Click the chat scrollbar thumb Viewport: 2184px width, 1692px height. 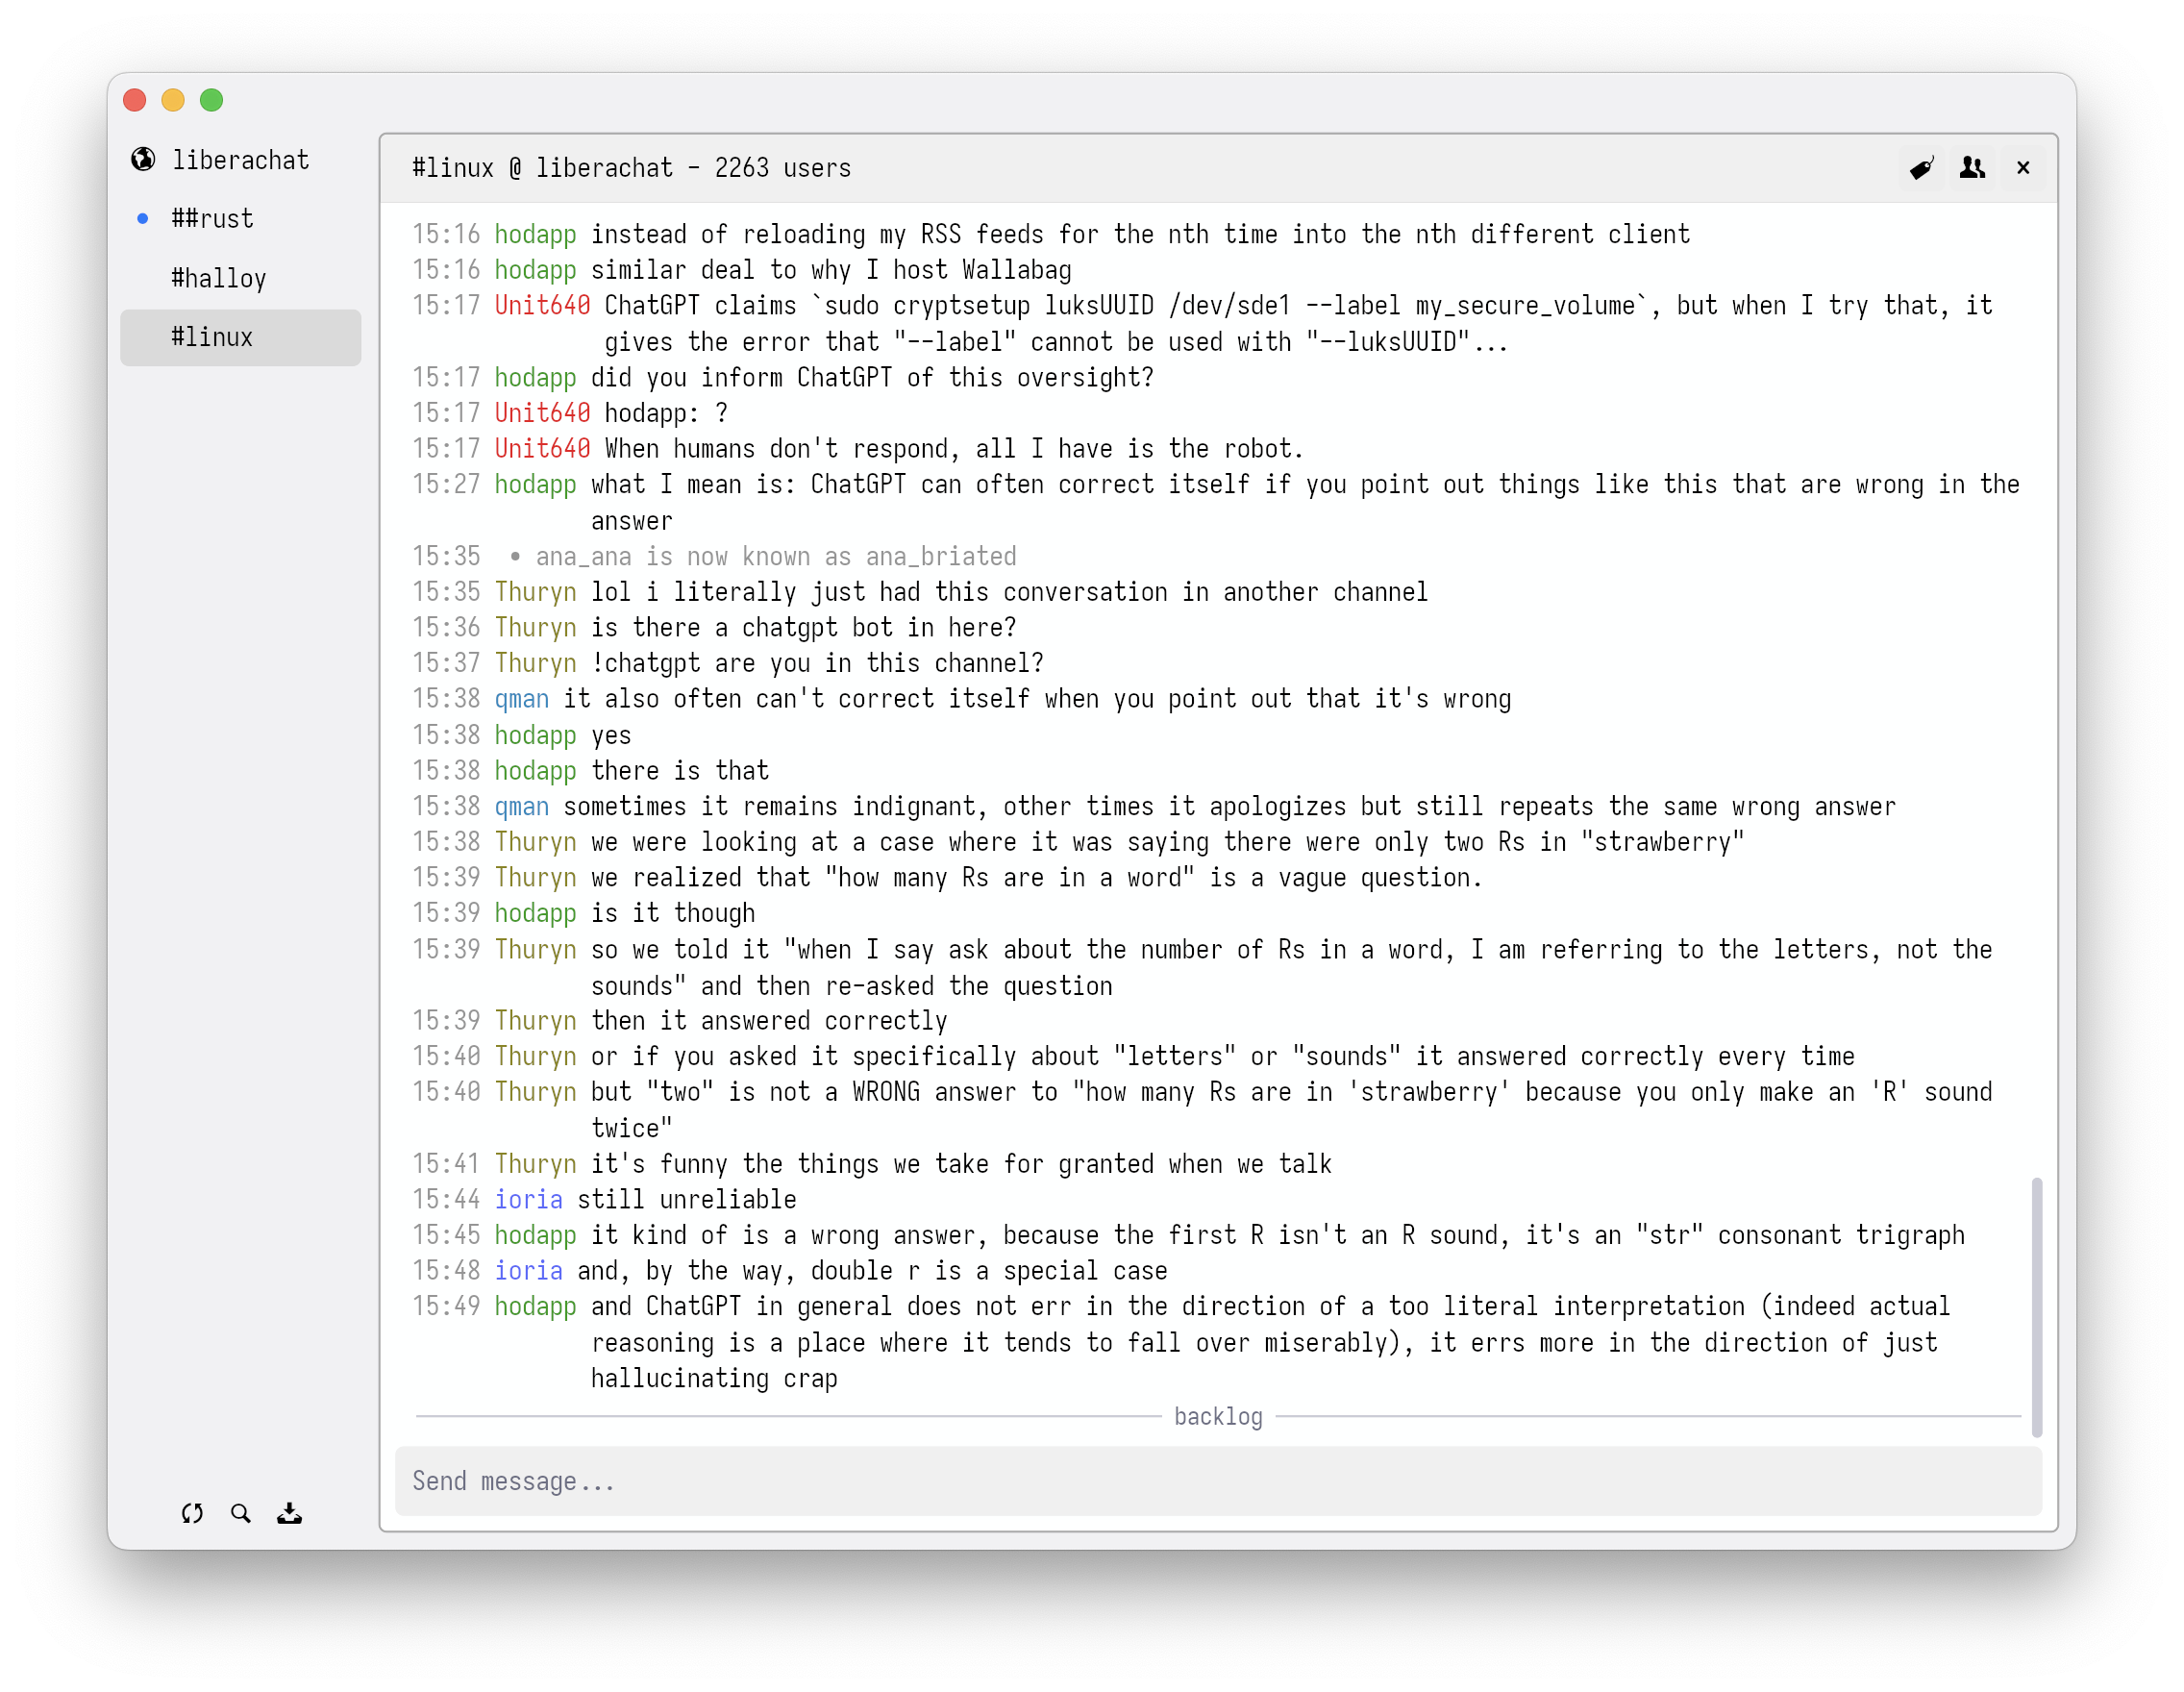(x=2037, y=1300)
